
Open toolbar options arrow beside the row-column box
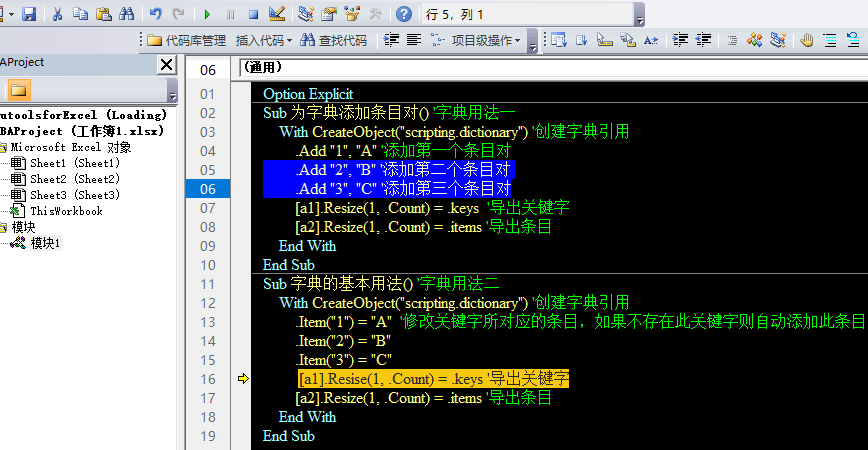639,14
